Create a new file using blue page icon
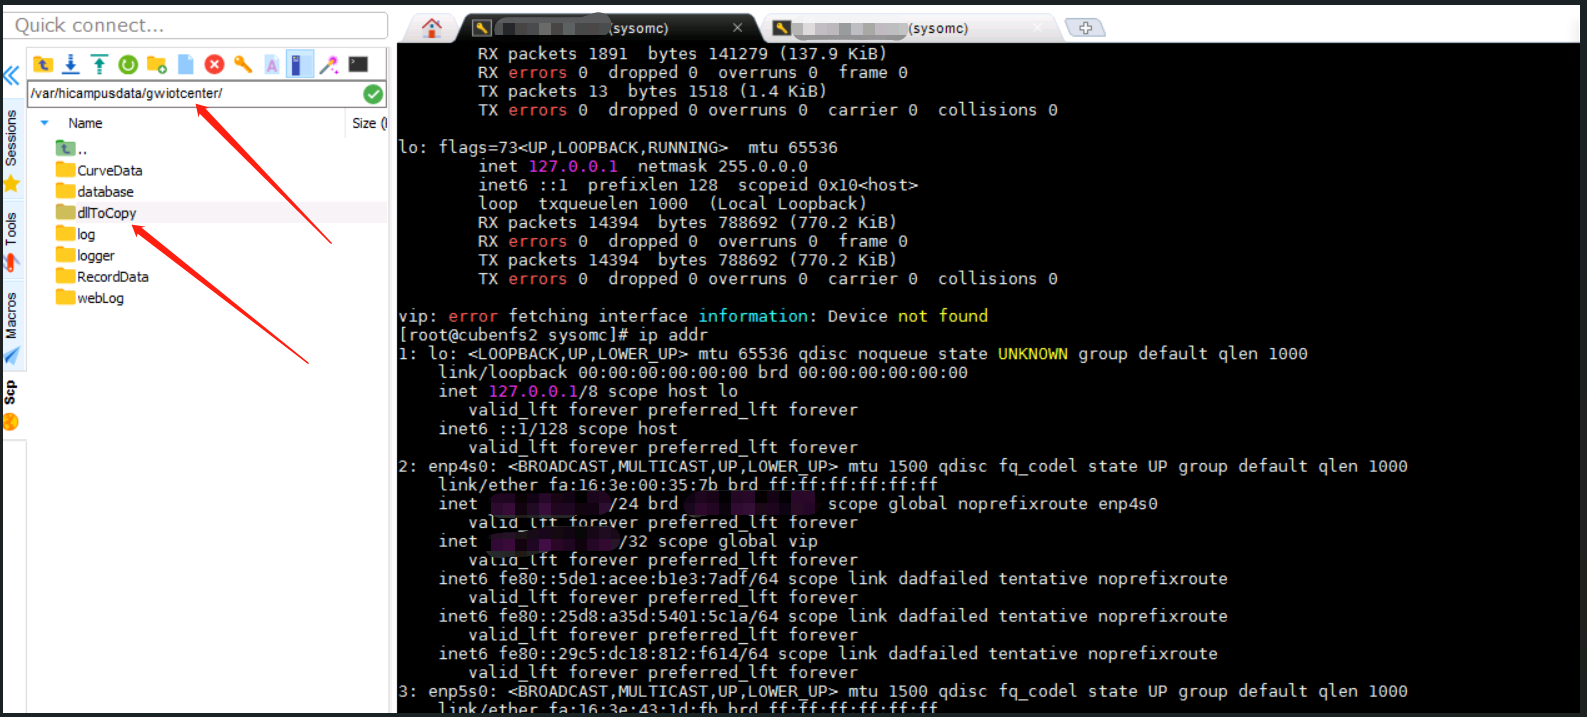The image size is (1587, 717). (186, 65)
